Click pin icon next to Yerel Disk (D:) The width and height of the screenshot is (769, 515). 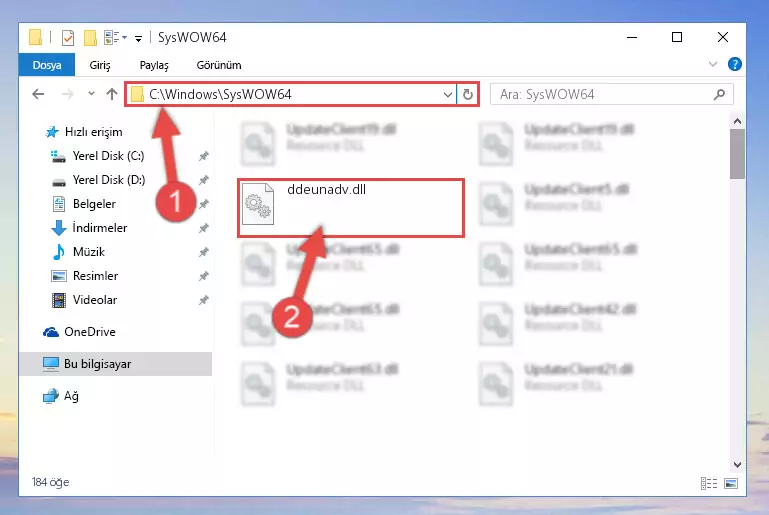tap(204, 180)
